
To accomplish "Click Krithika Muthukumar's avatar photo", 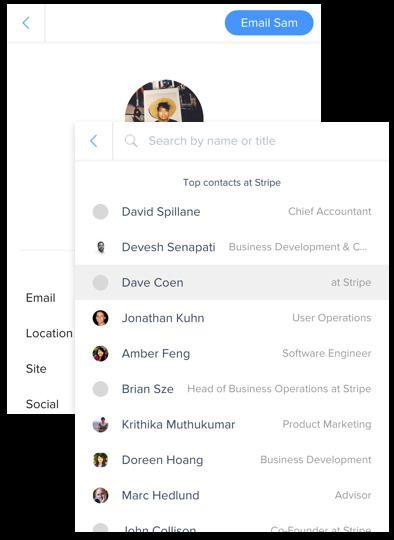I will pyautogui.click(x=101, y=424).
